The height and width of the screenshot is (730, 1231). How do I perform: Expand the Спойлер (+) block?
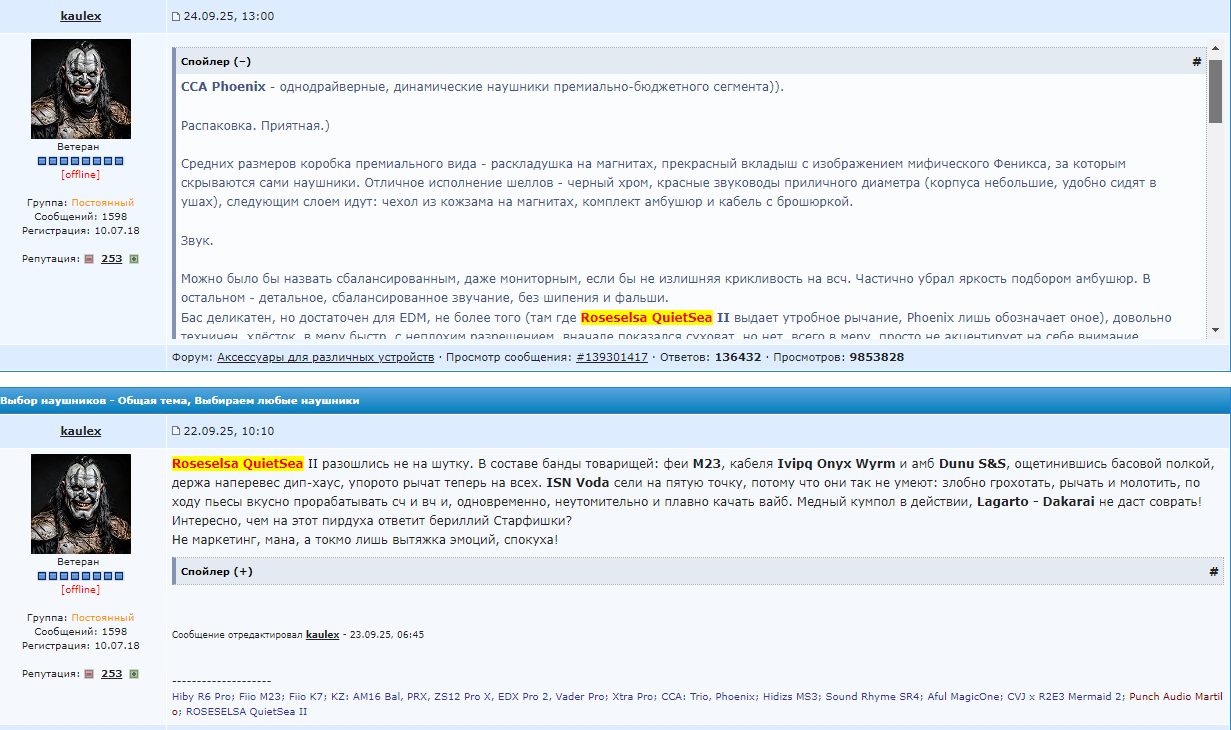[x=217, y=572]
